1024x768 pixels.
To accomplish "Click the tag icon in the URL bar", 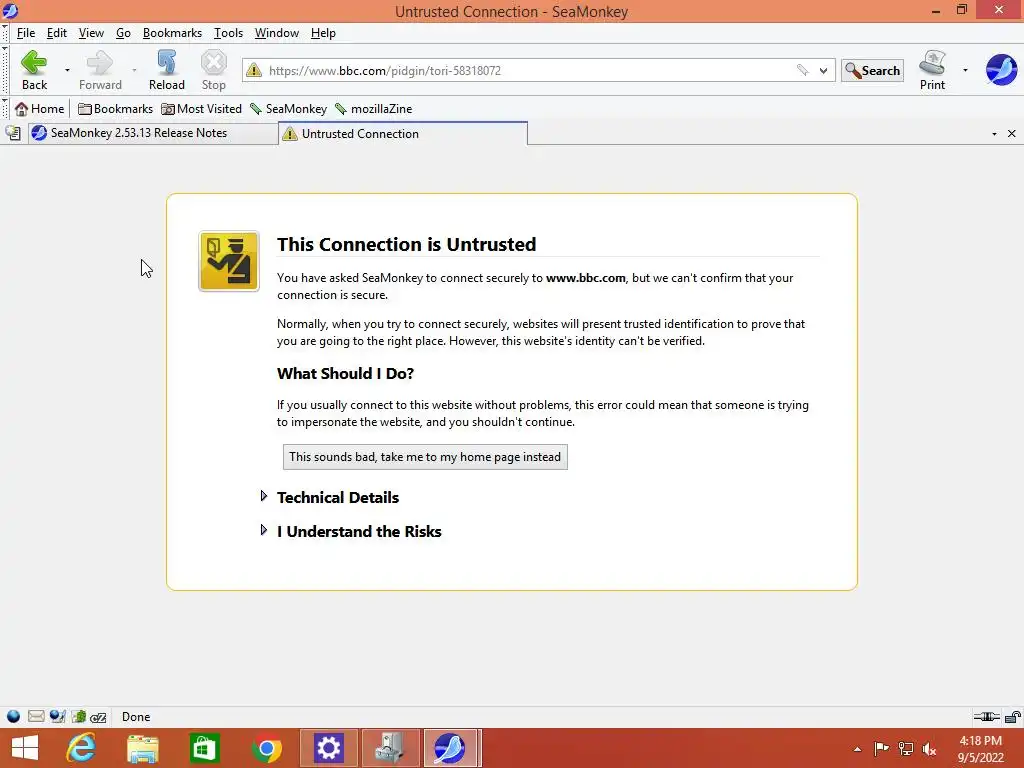I will 803,70.
